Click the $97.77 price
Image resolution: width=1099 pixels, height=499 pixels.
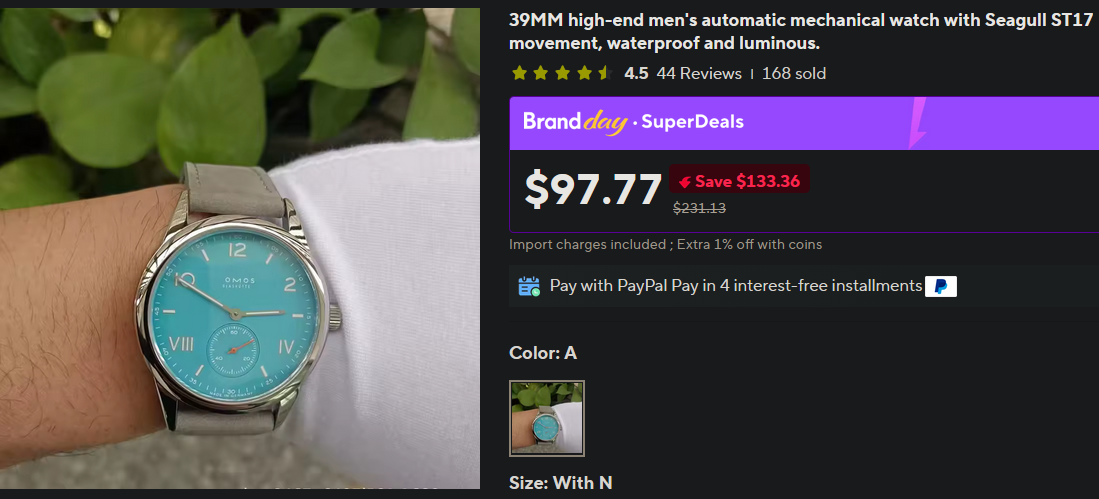[x=593, y=190]
